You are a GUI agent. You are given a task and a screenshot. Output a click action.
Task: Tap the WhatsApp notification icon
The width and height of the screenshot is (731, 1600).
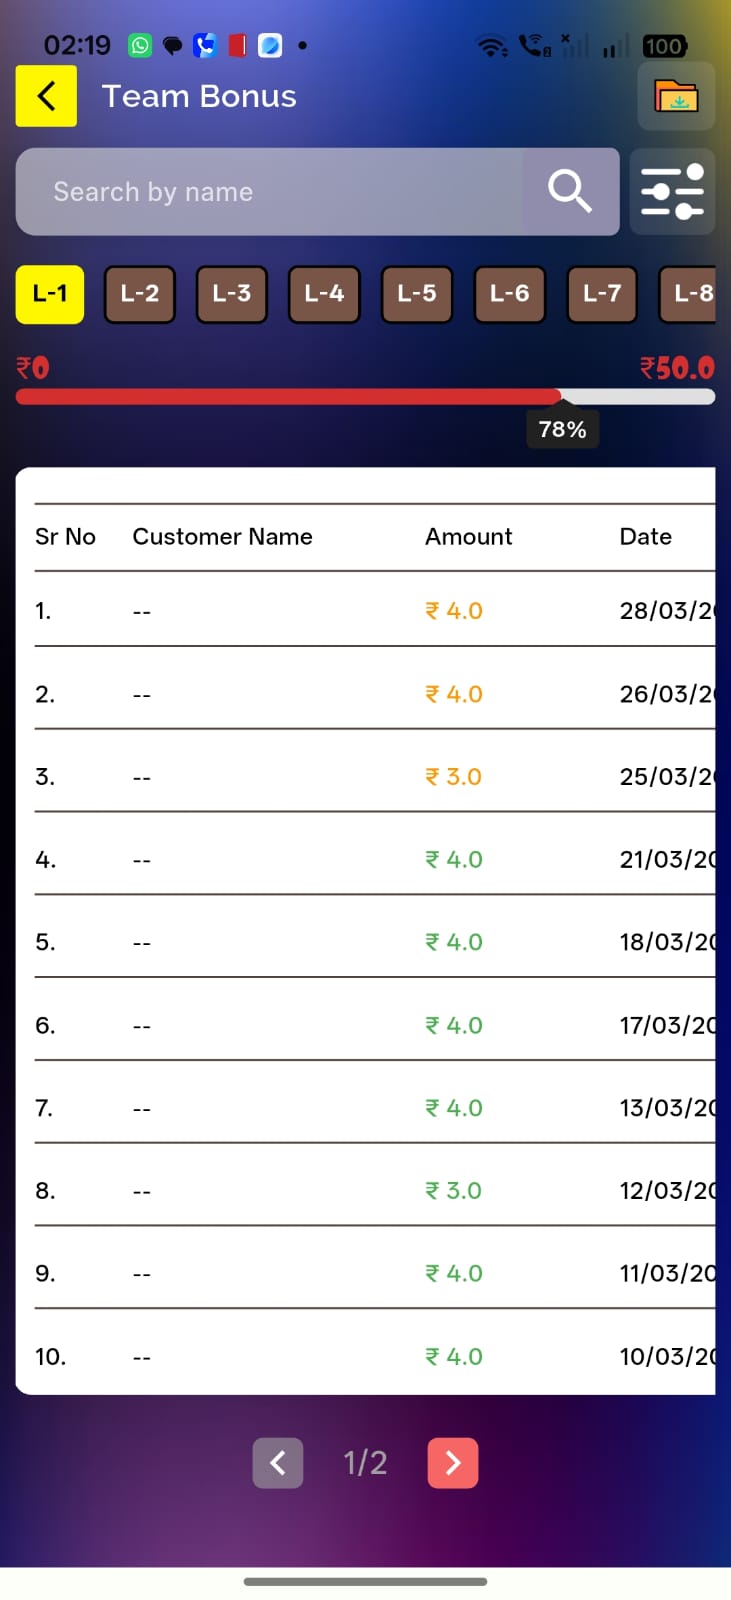point(140,45)
